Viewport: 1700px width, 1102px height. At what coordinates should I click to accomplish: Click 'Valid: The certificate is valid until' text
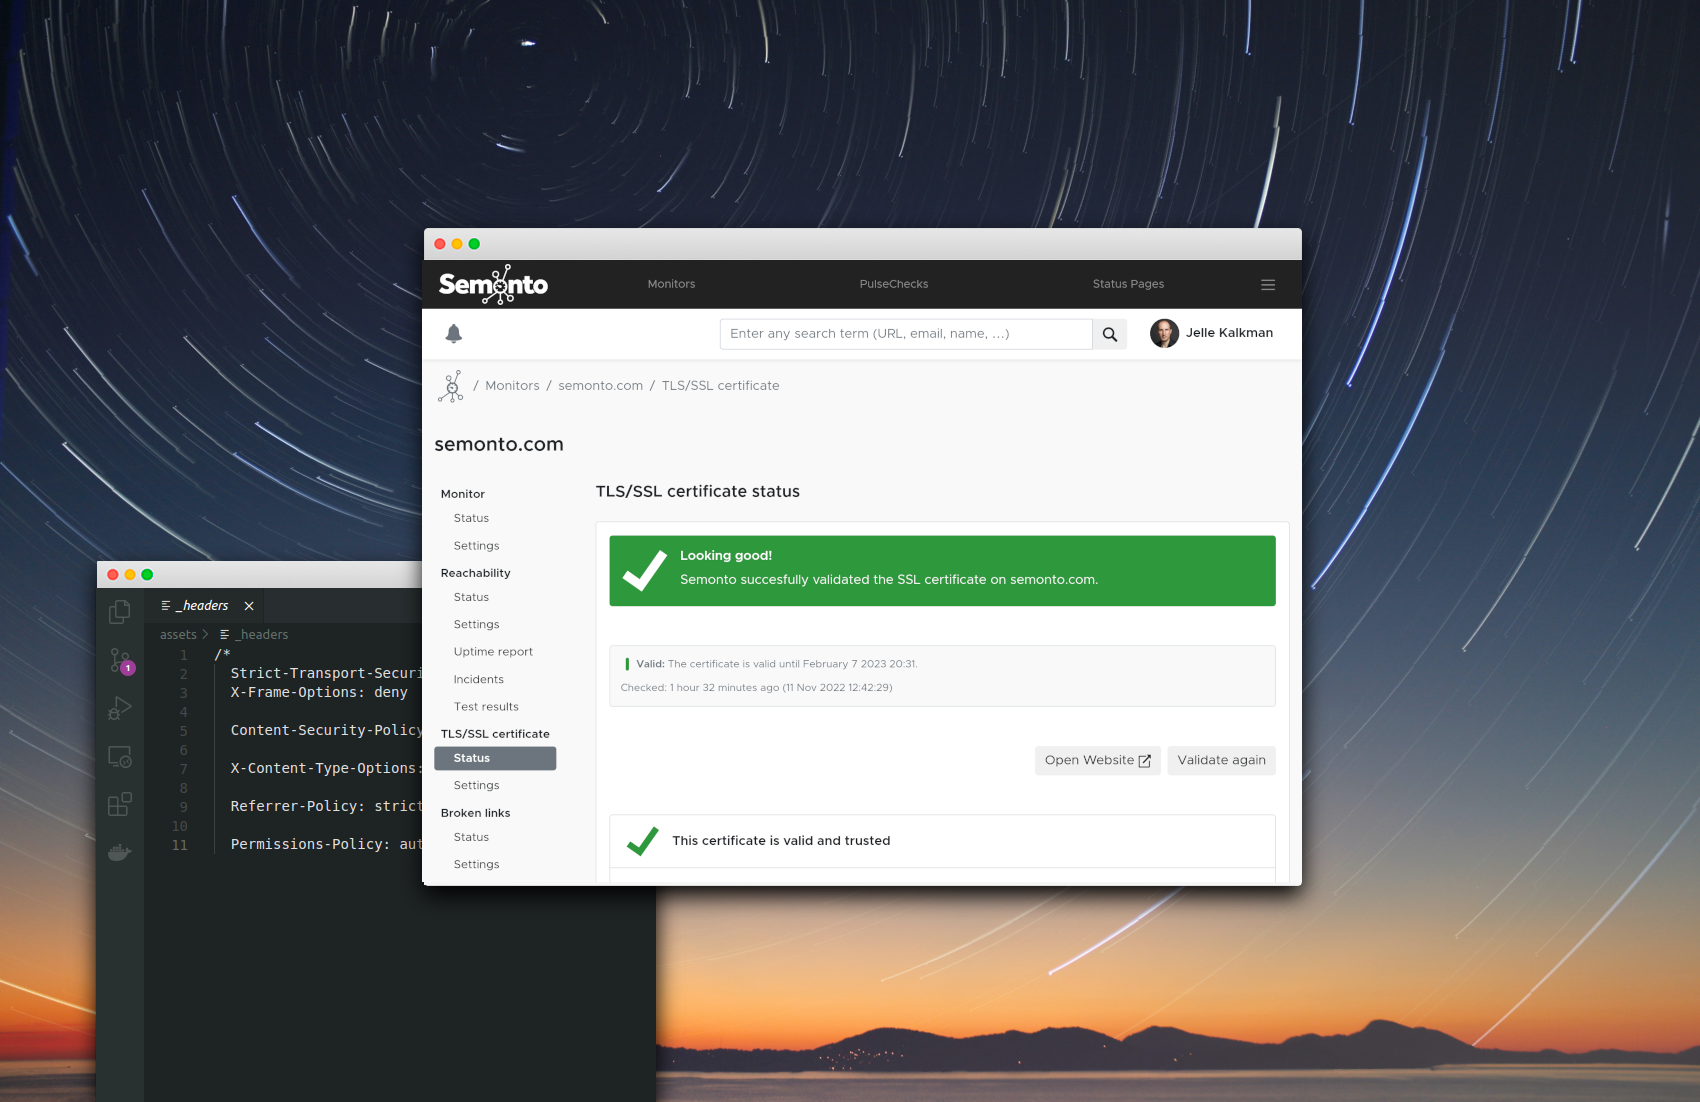point(777,664)
